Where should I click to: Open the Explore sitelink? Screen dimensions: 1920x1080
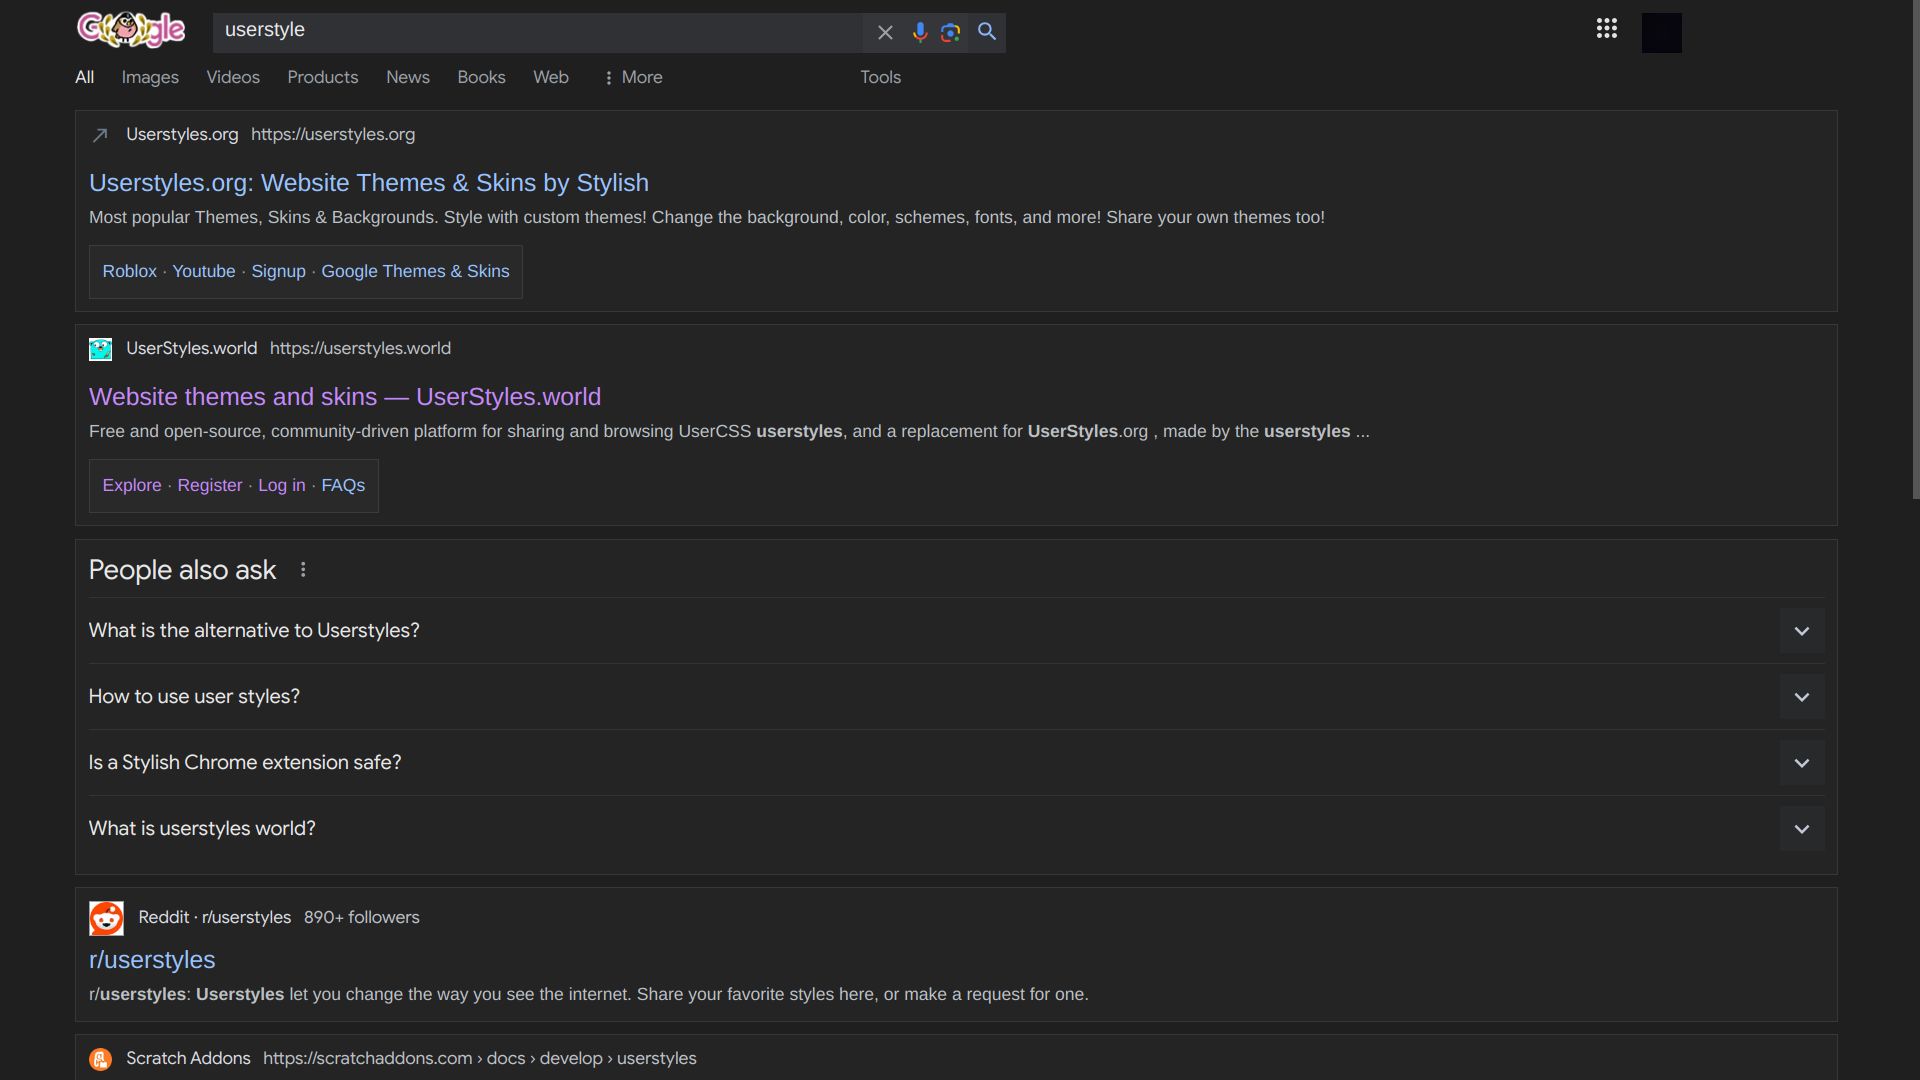click(x=132, y=485)
